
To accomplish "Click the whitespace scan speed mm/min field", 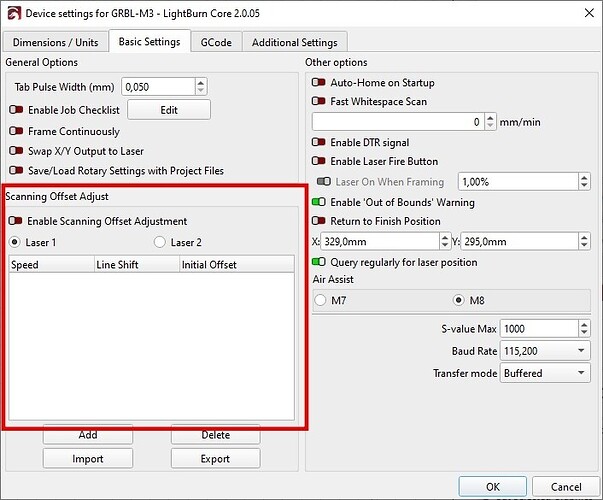I will [x=398, y=122].
